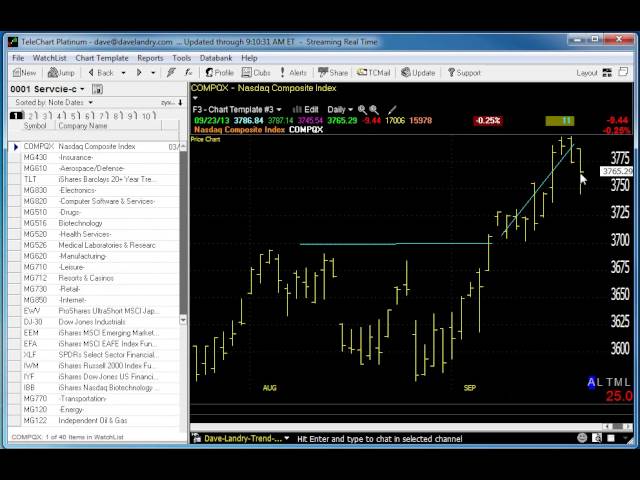Click the watchlist scrollbar down arrow
Viewport: 640px width, 480px height.
183,320
